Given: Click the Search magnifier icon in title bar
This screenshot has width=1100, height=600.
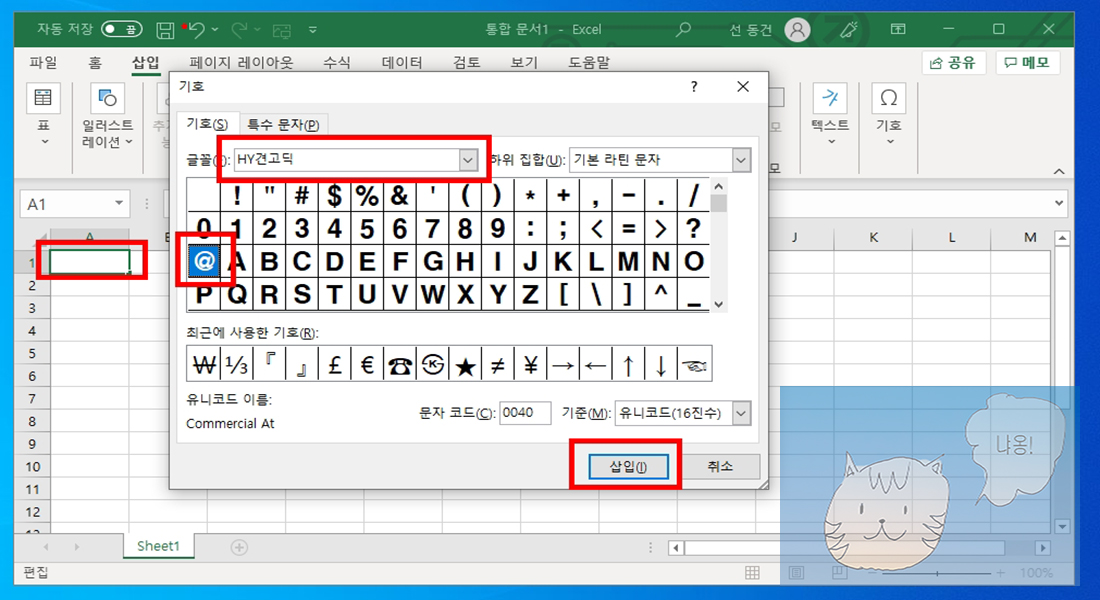Looking at the screenshot, I should tap(683, 29).
